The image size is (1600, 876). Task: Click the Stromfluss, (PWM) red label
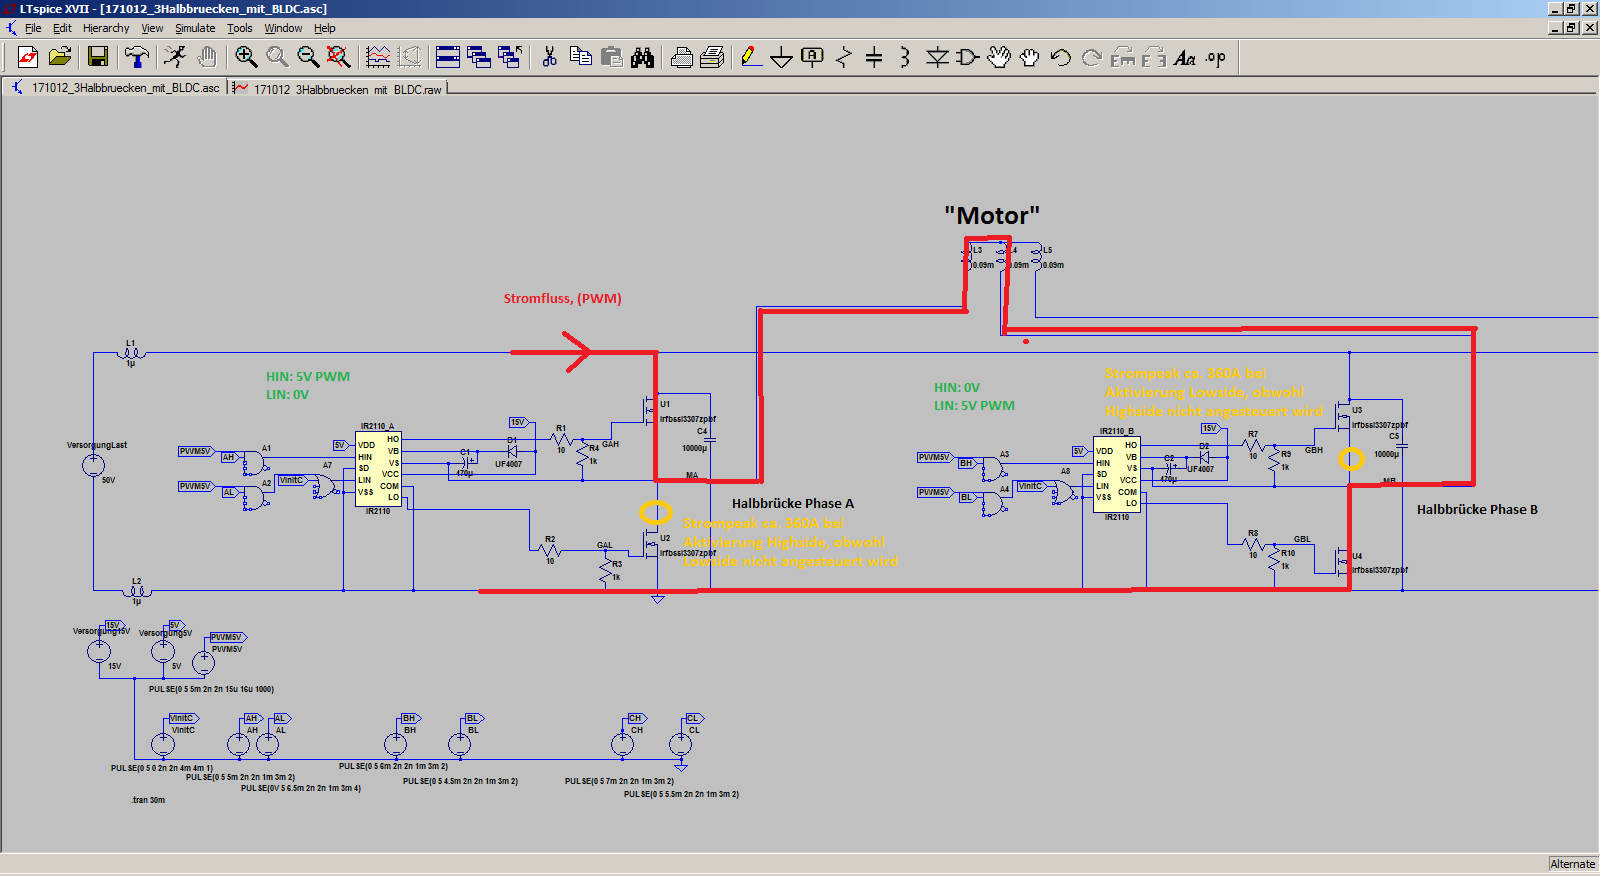point(562,298)
